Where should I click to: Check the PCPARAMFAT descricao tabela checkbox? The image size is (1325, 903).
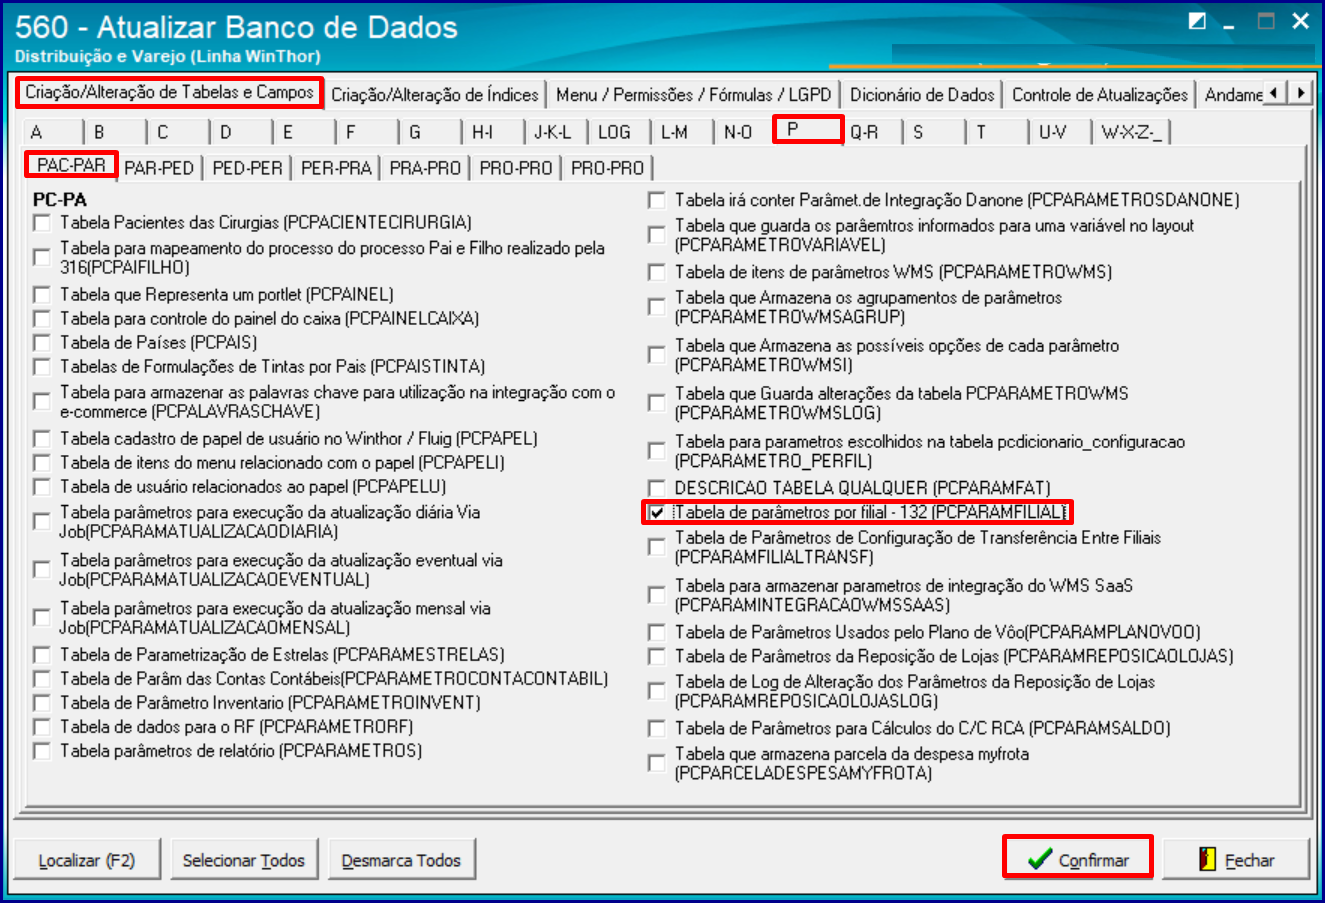point(657,488)
